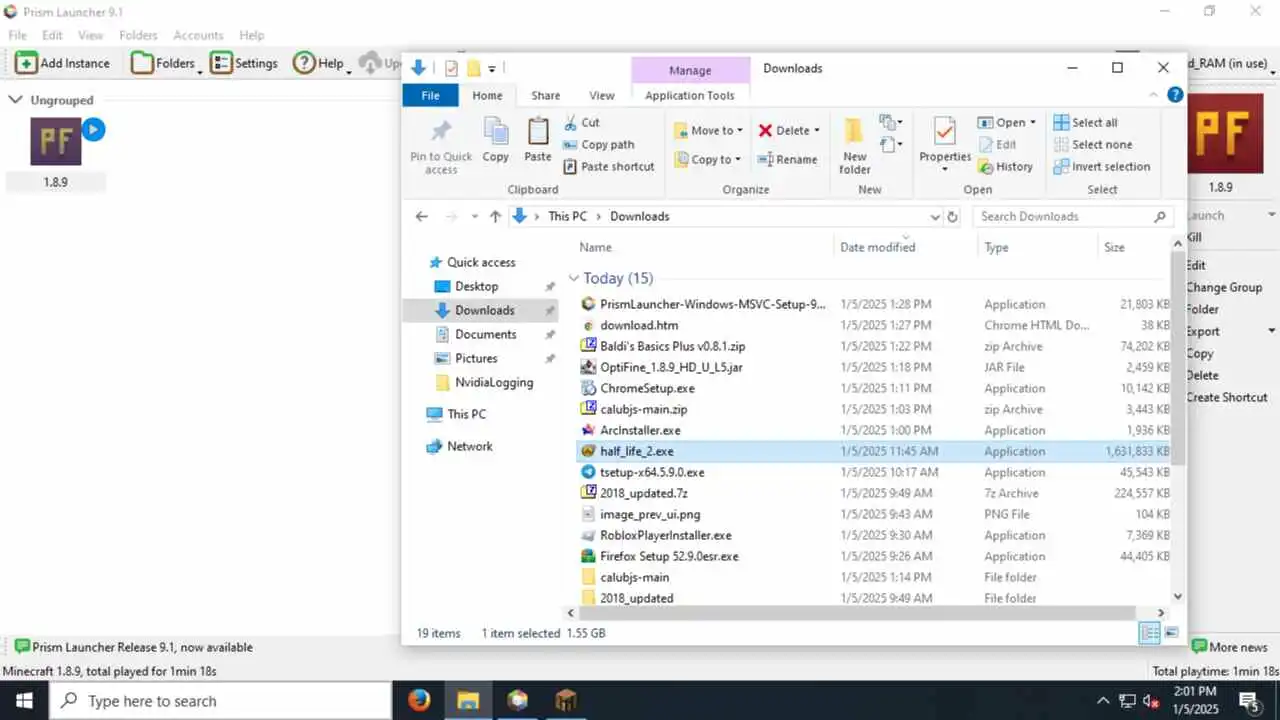The width and height of the screenshot is (1280, 720).
Task: Open the Move to dropdown
Action: click(710, 130)
